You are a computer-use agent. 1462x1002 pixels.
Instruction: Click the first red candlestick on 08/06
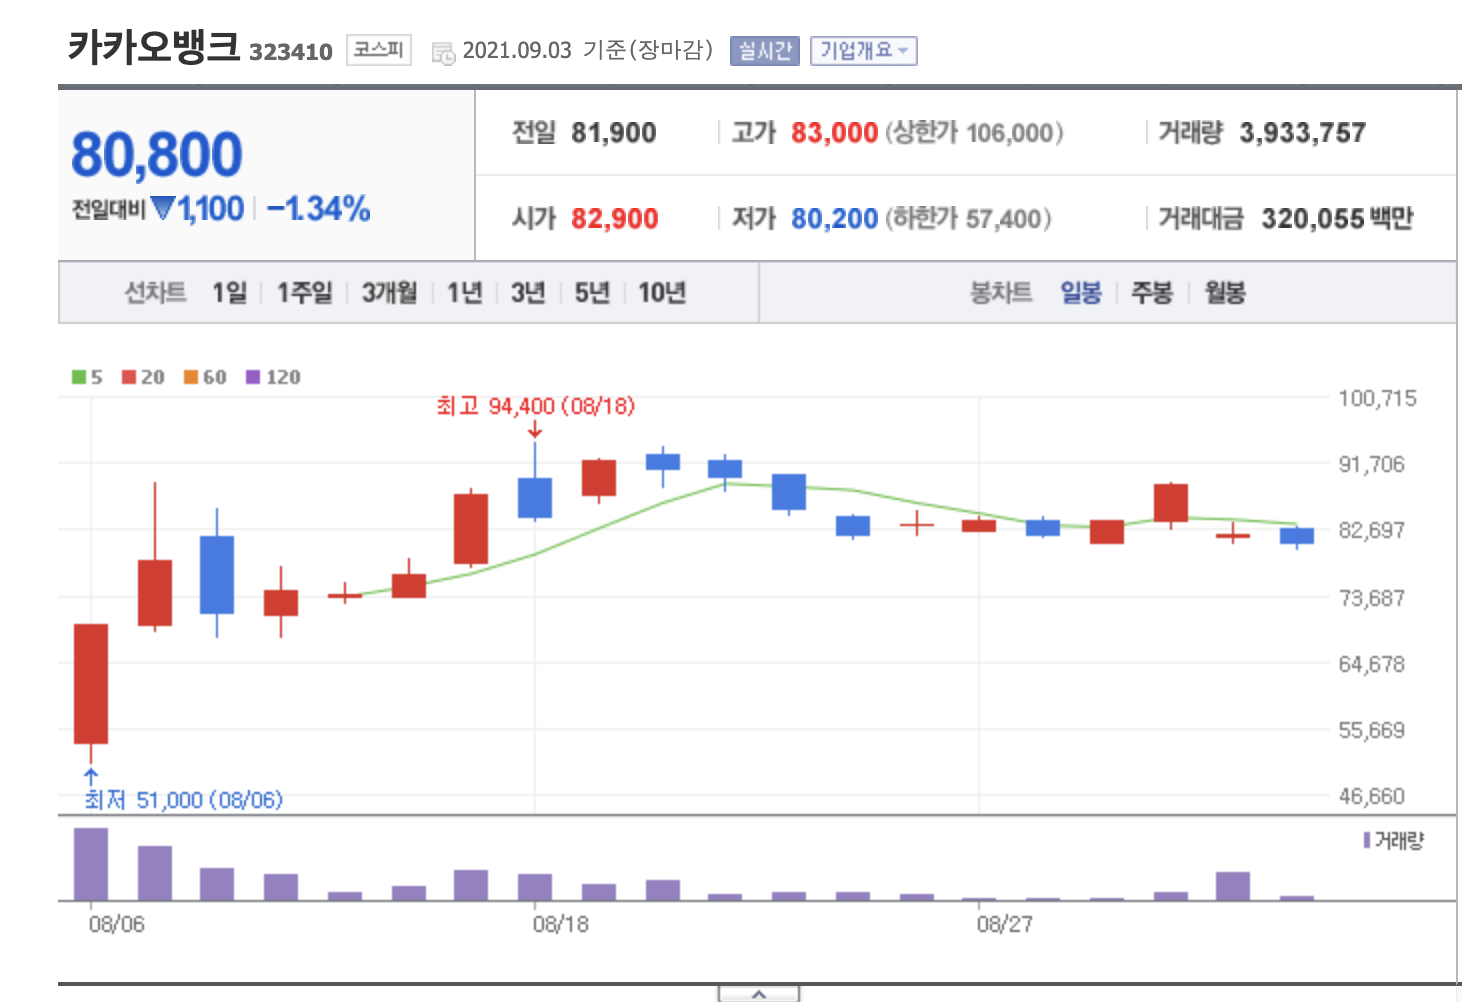click(91, 684)
